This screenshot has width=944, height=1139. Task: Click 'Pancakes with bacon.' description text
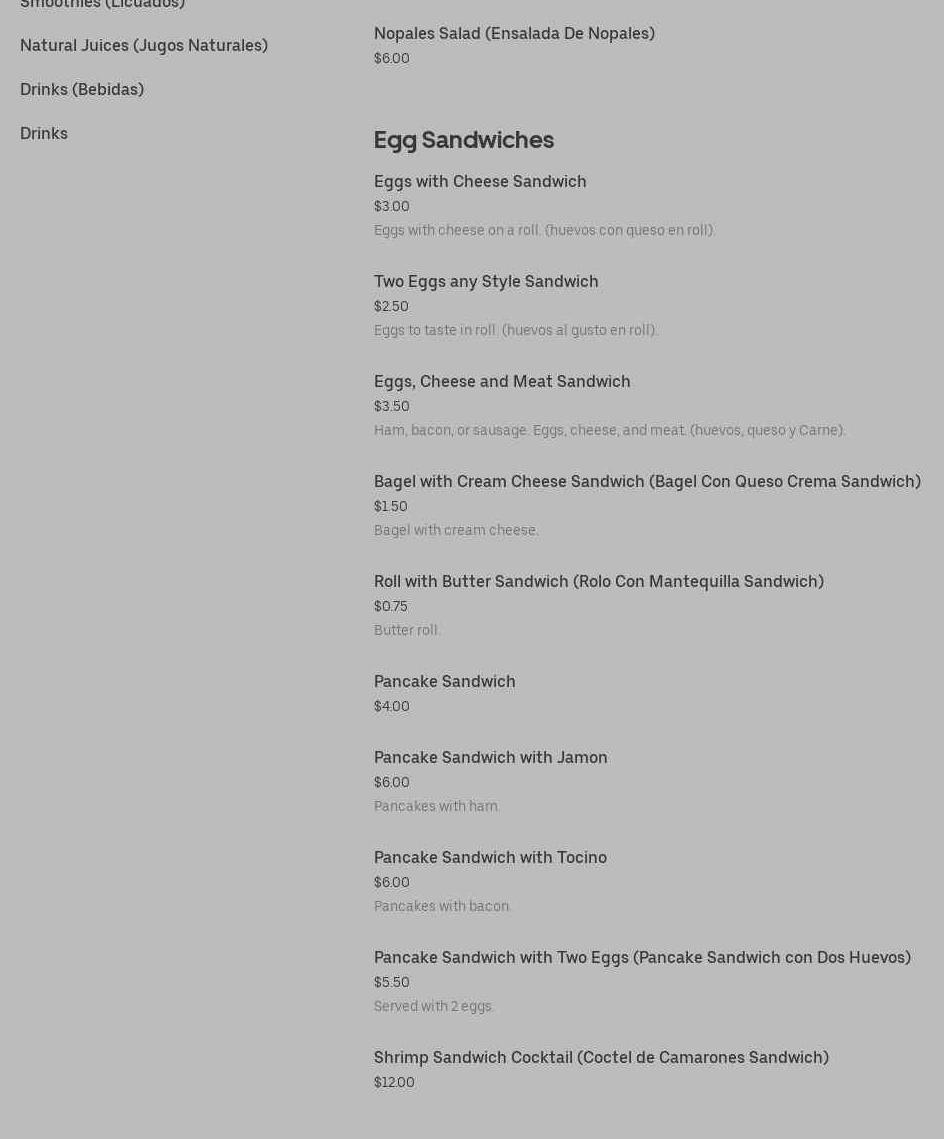[442, 906]
